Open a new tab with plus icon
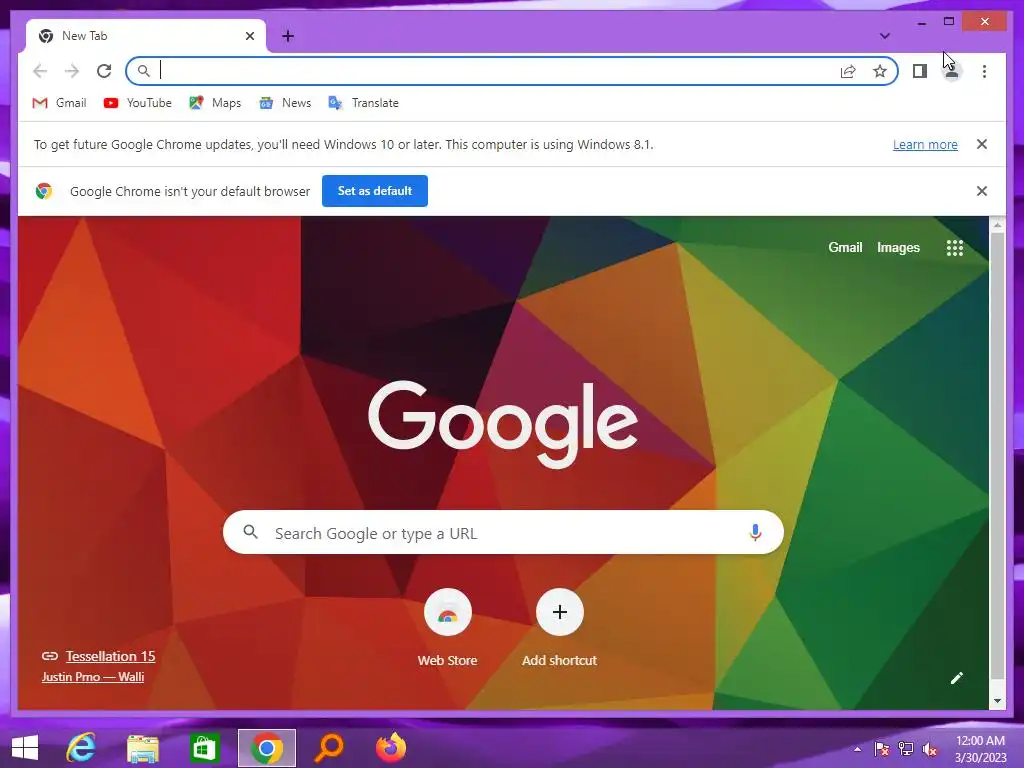The image size is (1024, 768). (x=288, y=36)
